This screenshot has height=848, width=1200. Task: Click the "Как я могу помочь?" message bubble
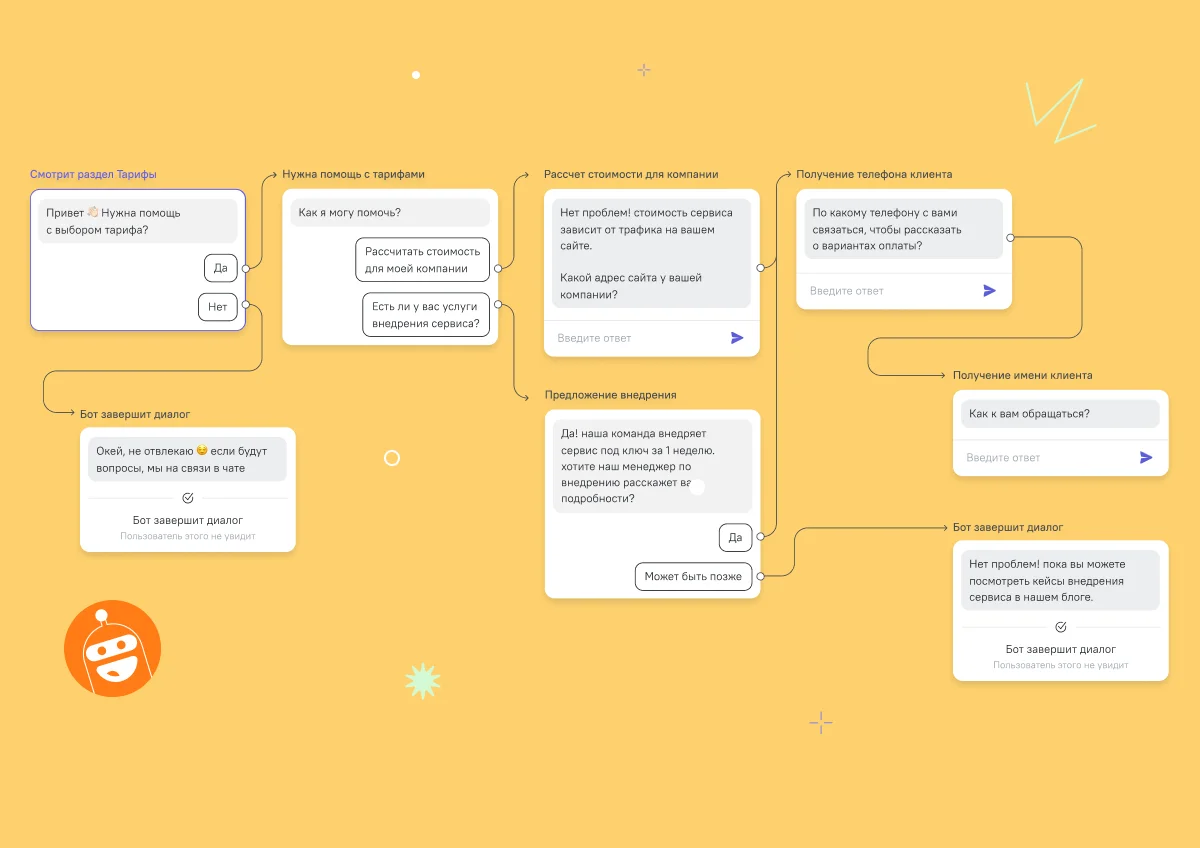pyautogui.click(x=391, y=213)
